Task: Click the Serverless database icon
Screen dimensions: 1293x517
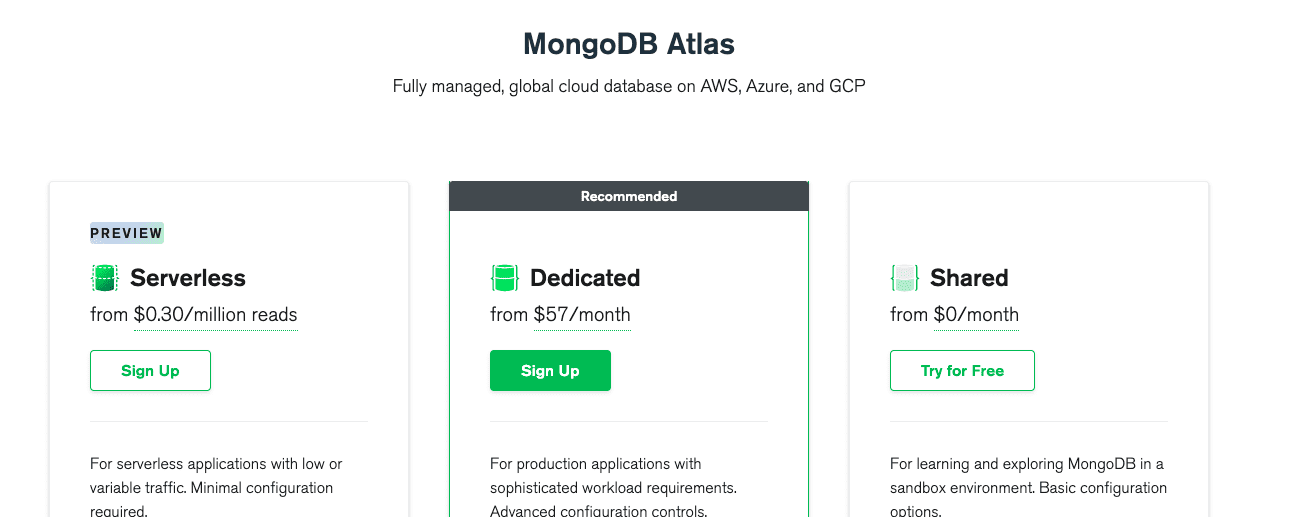Action: 105,278
